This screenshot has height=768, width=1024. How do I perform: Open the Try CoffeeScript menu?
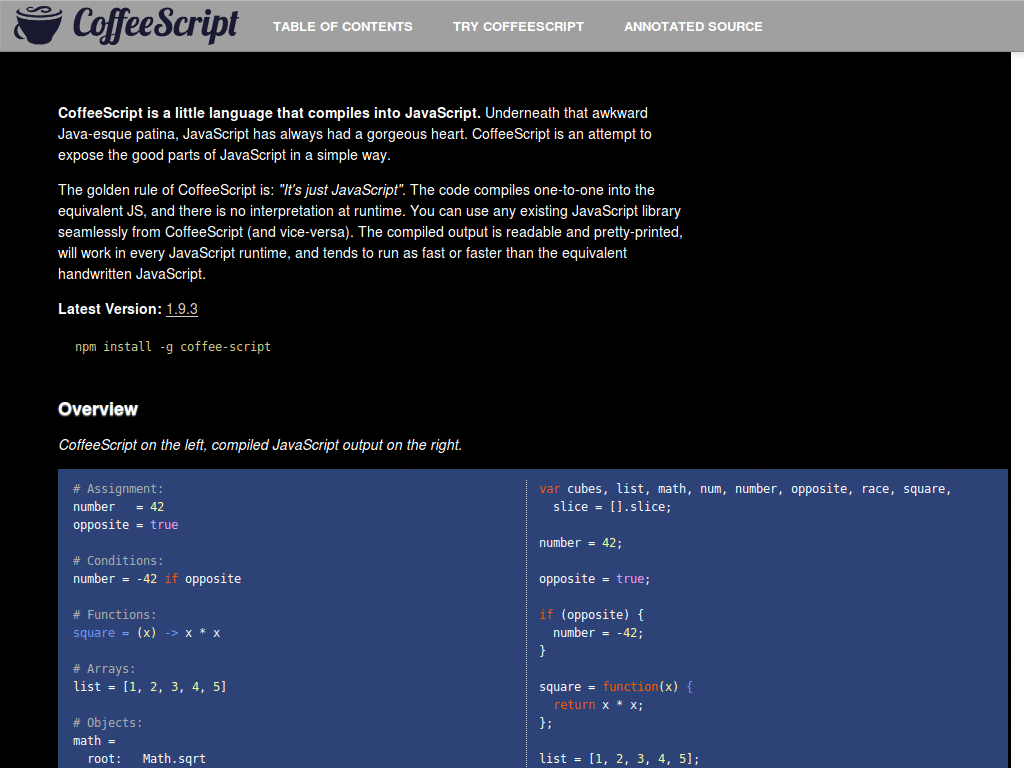pos(518,27)
